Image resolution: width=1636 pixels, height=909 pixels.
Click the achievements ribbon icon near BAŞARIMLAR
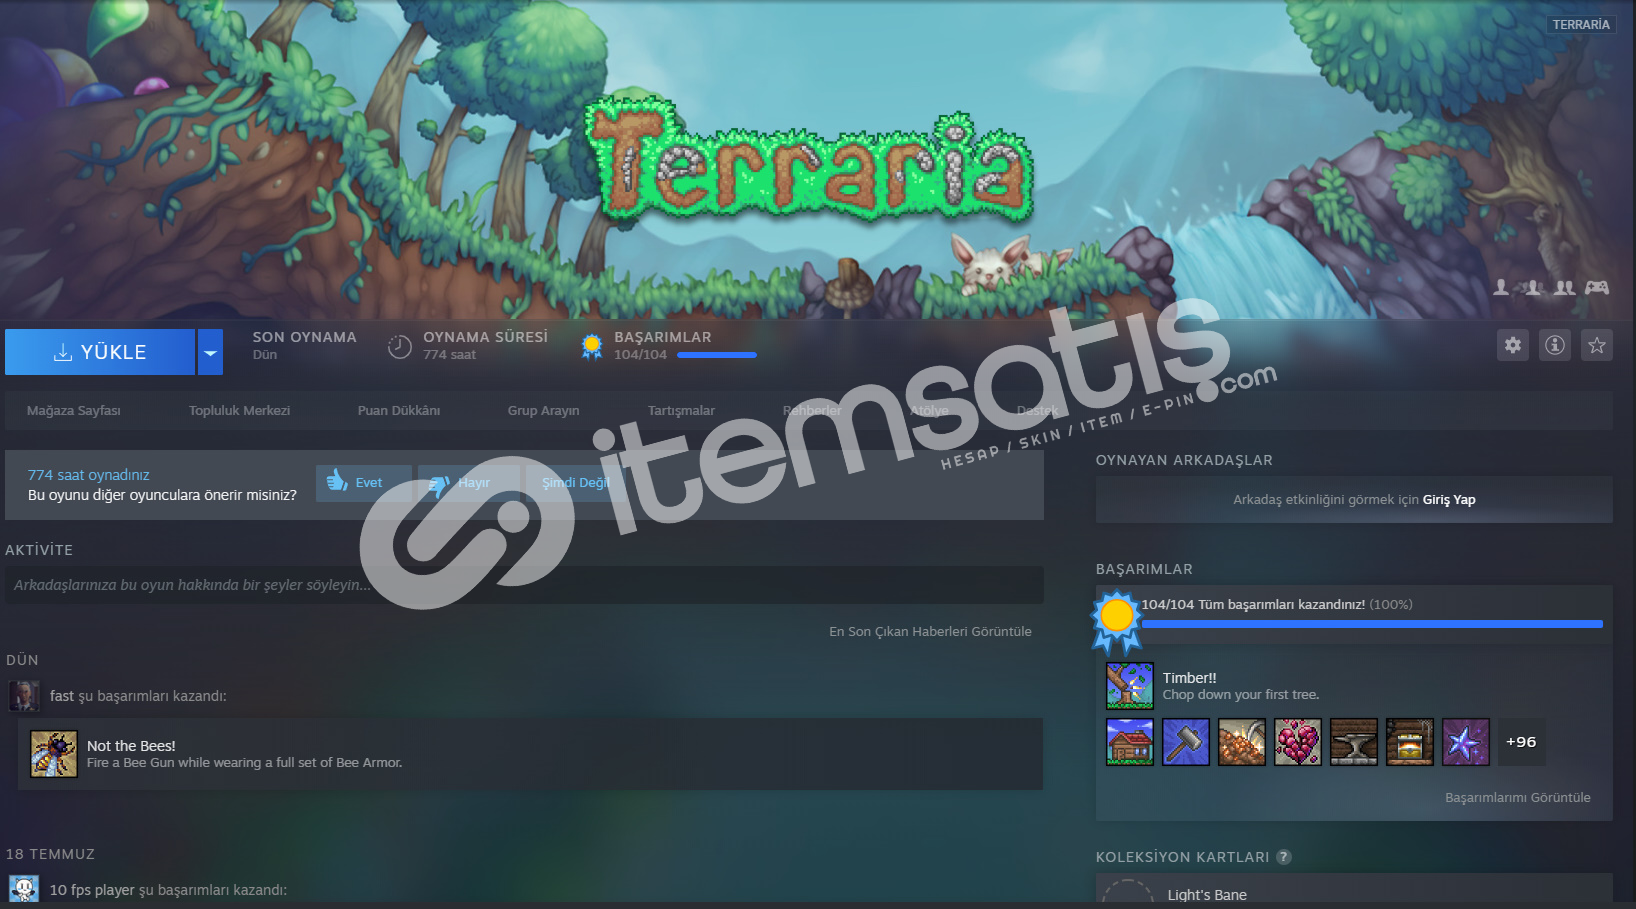592,346
